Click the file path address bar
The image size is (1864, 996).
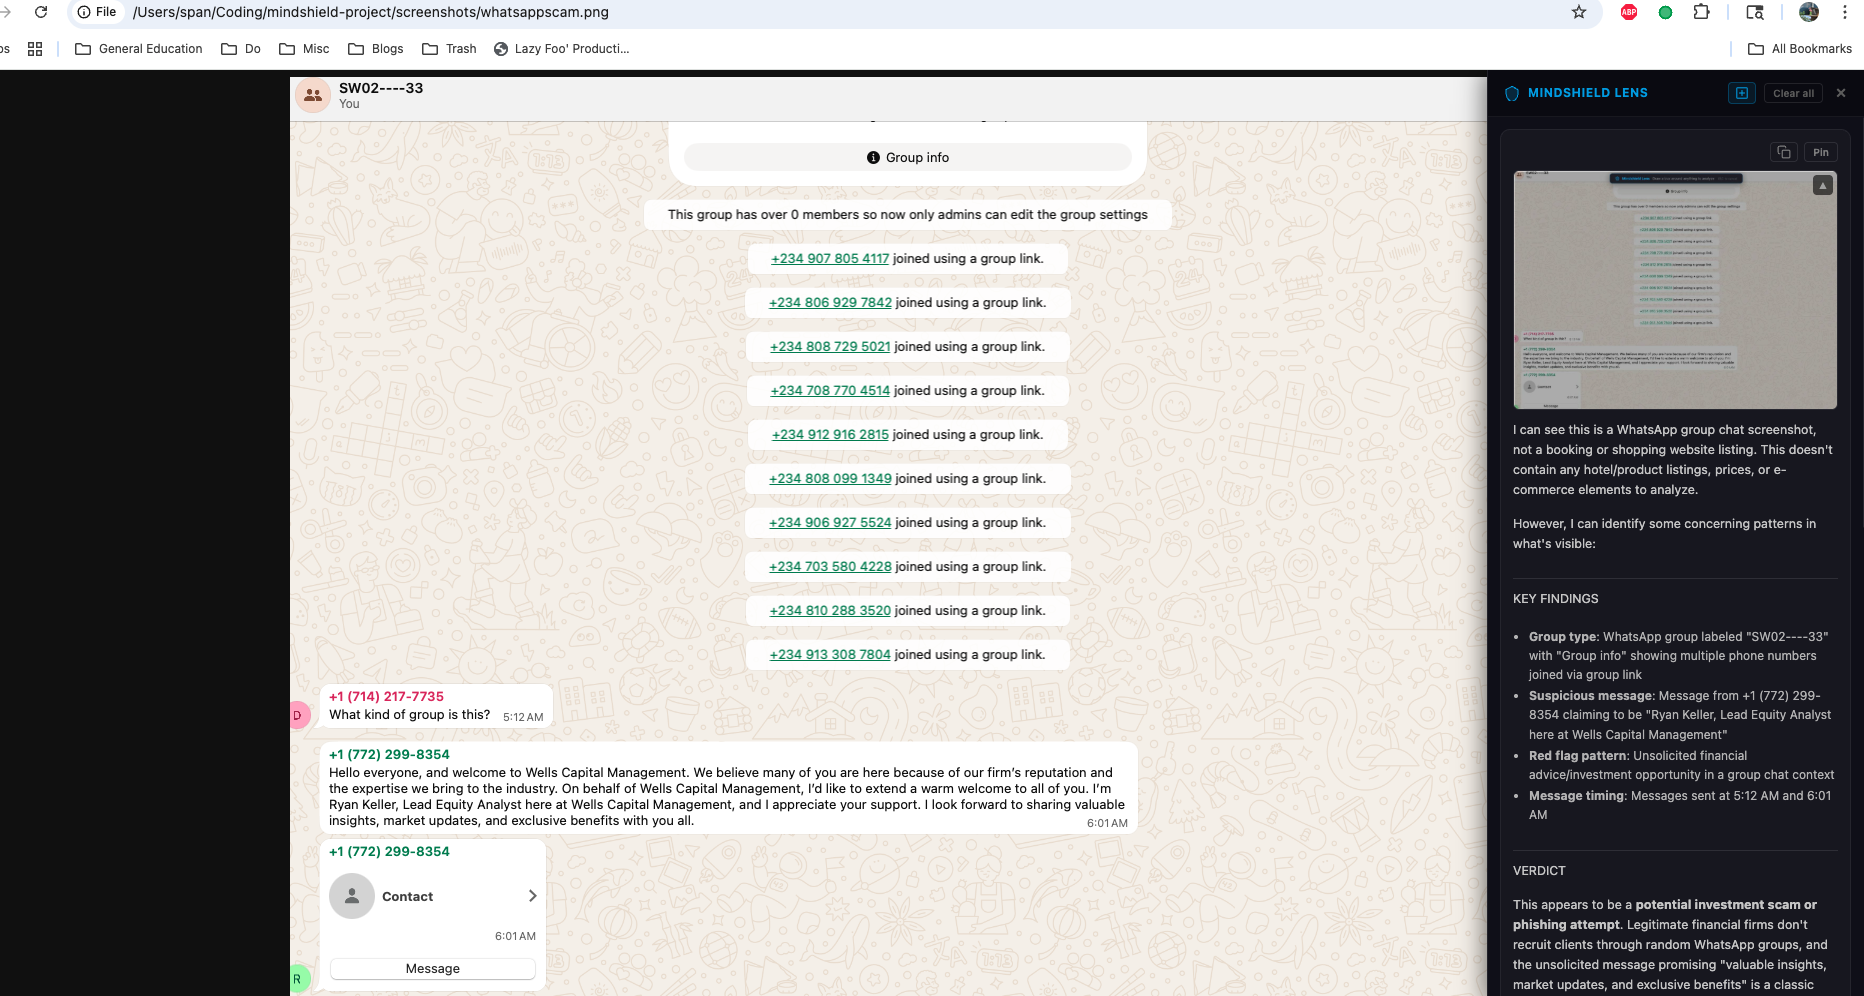400,12
